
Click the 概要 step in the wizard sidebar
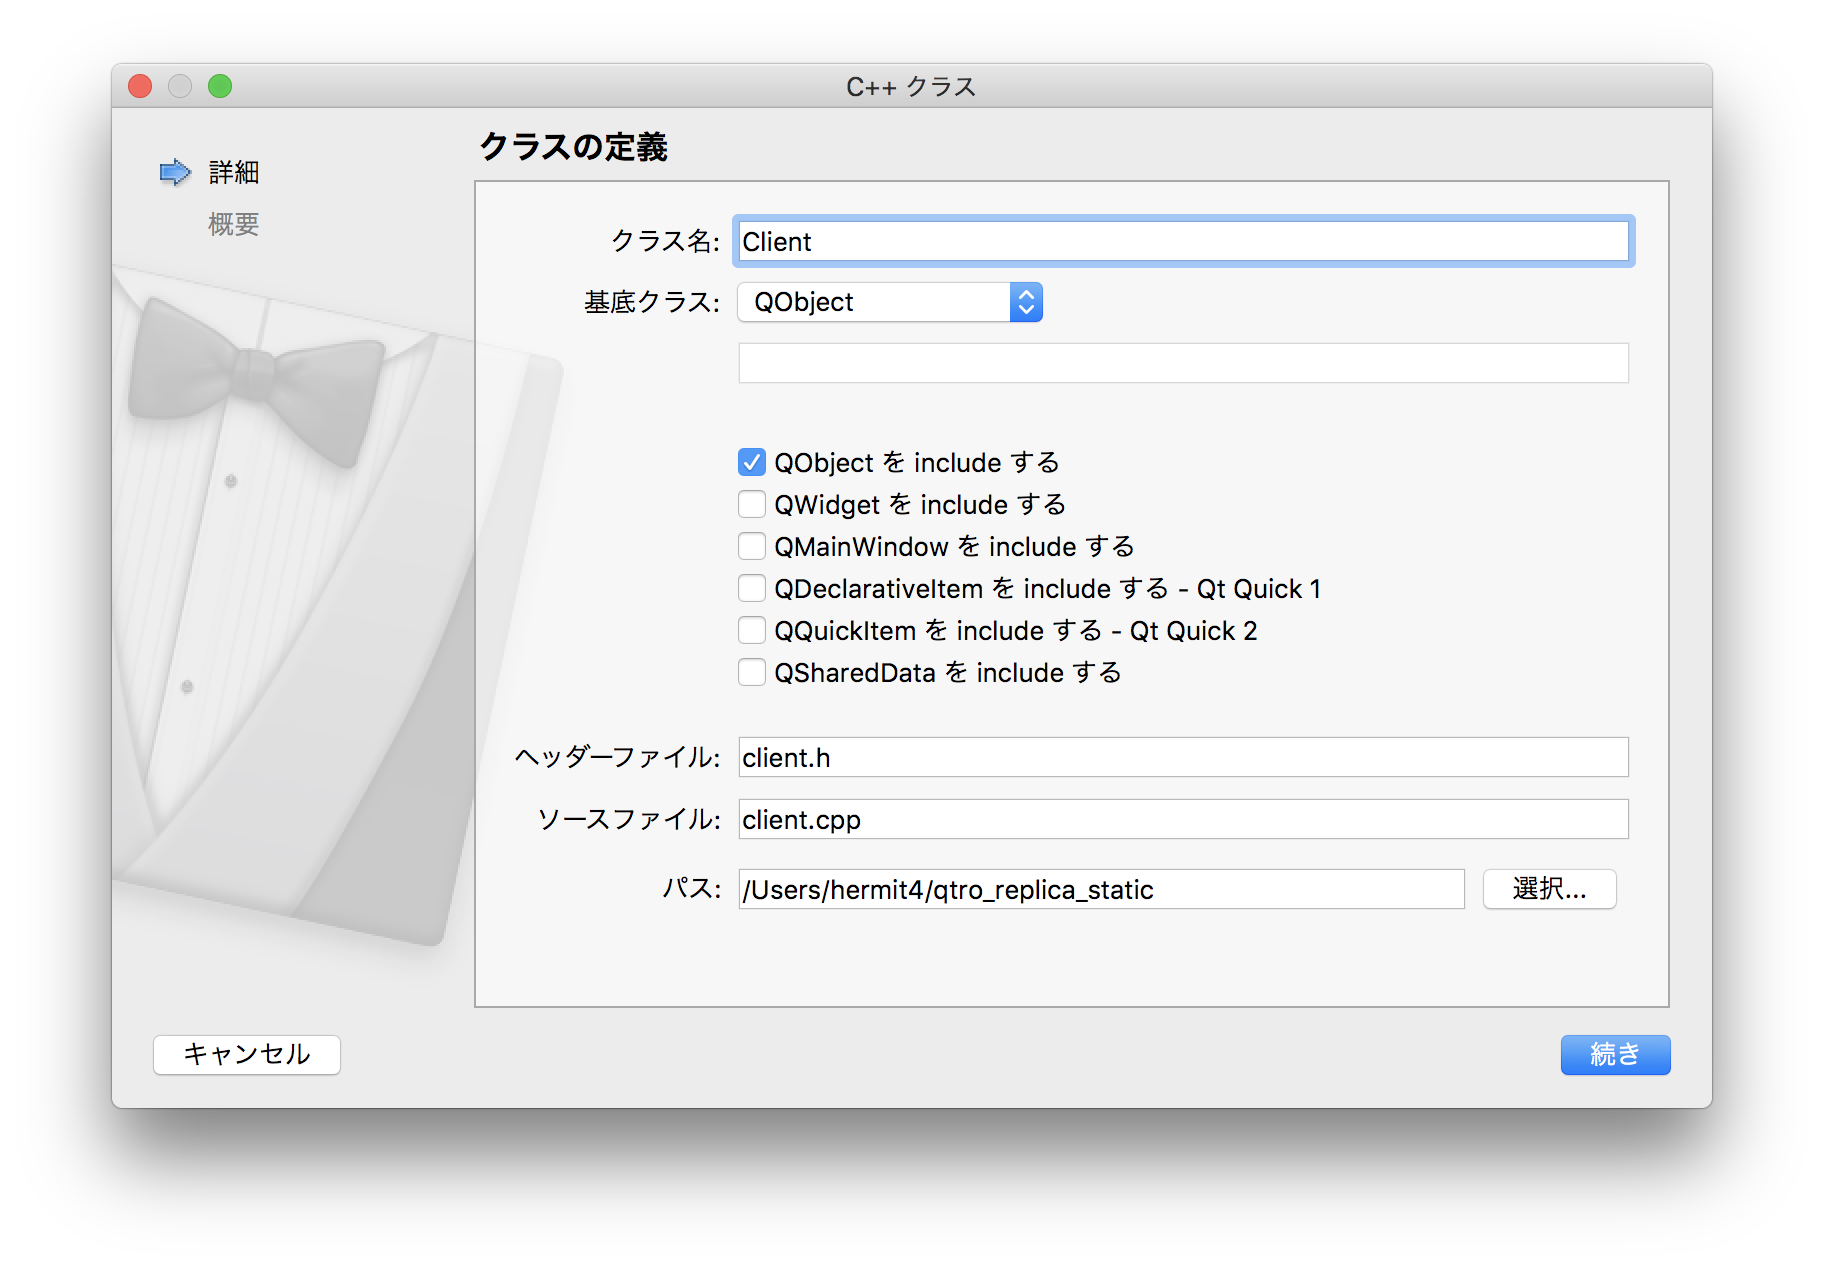(233, 224)
